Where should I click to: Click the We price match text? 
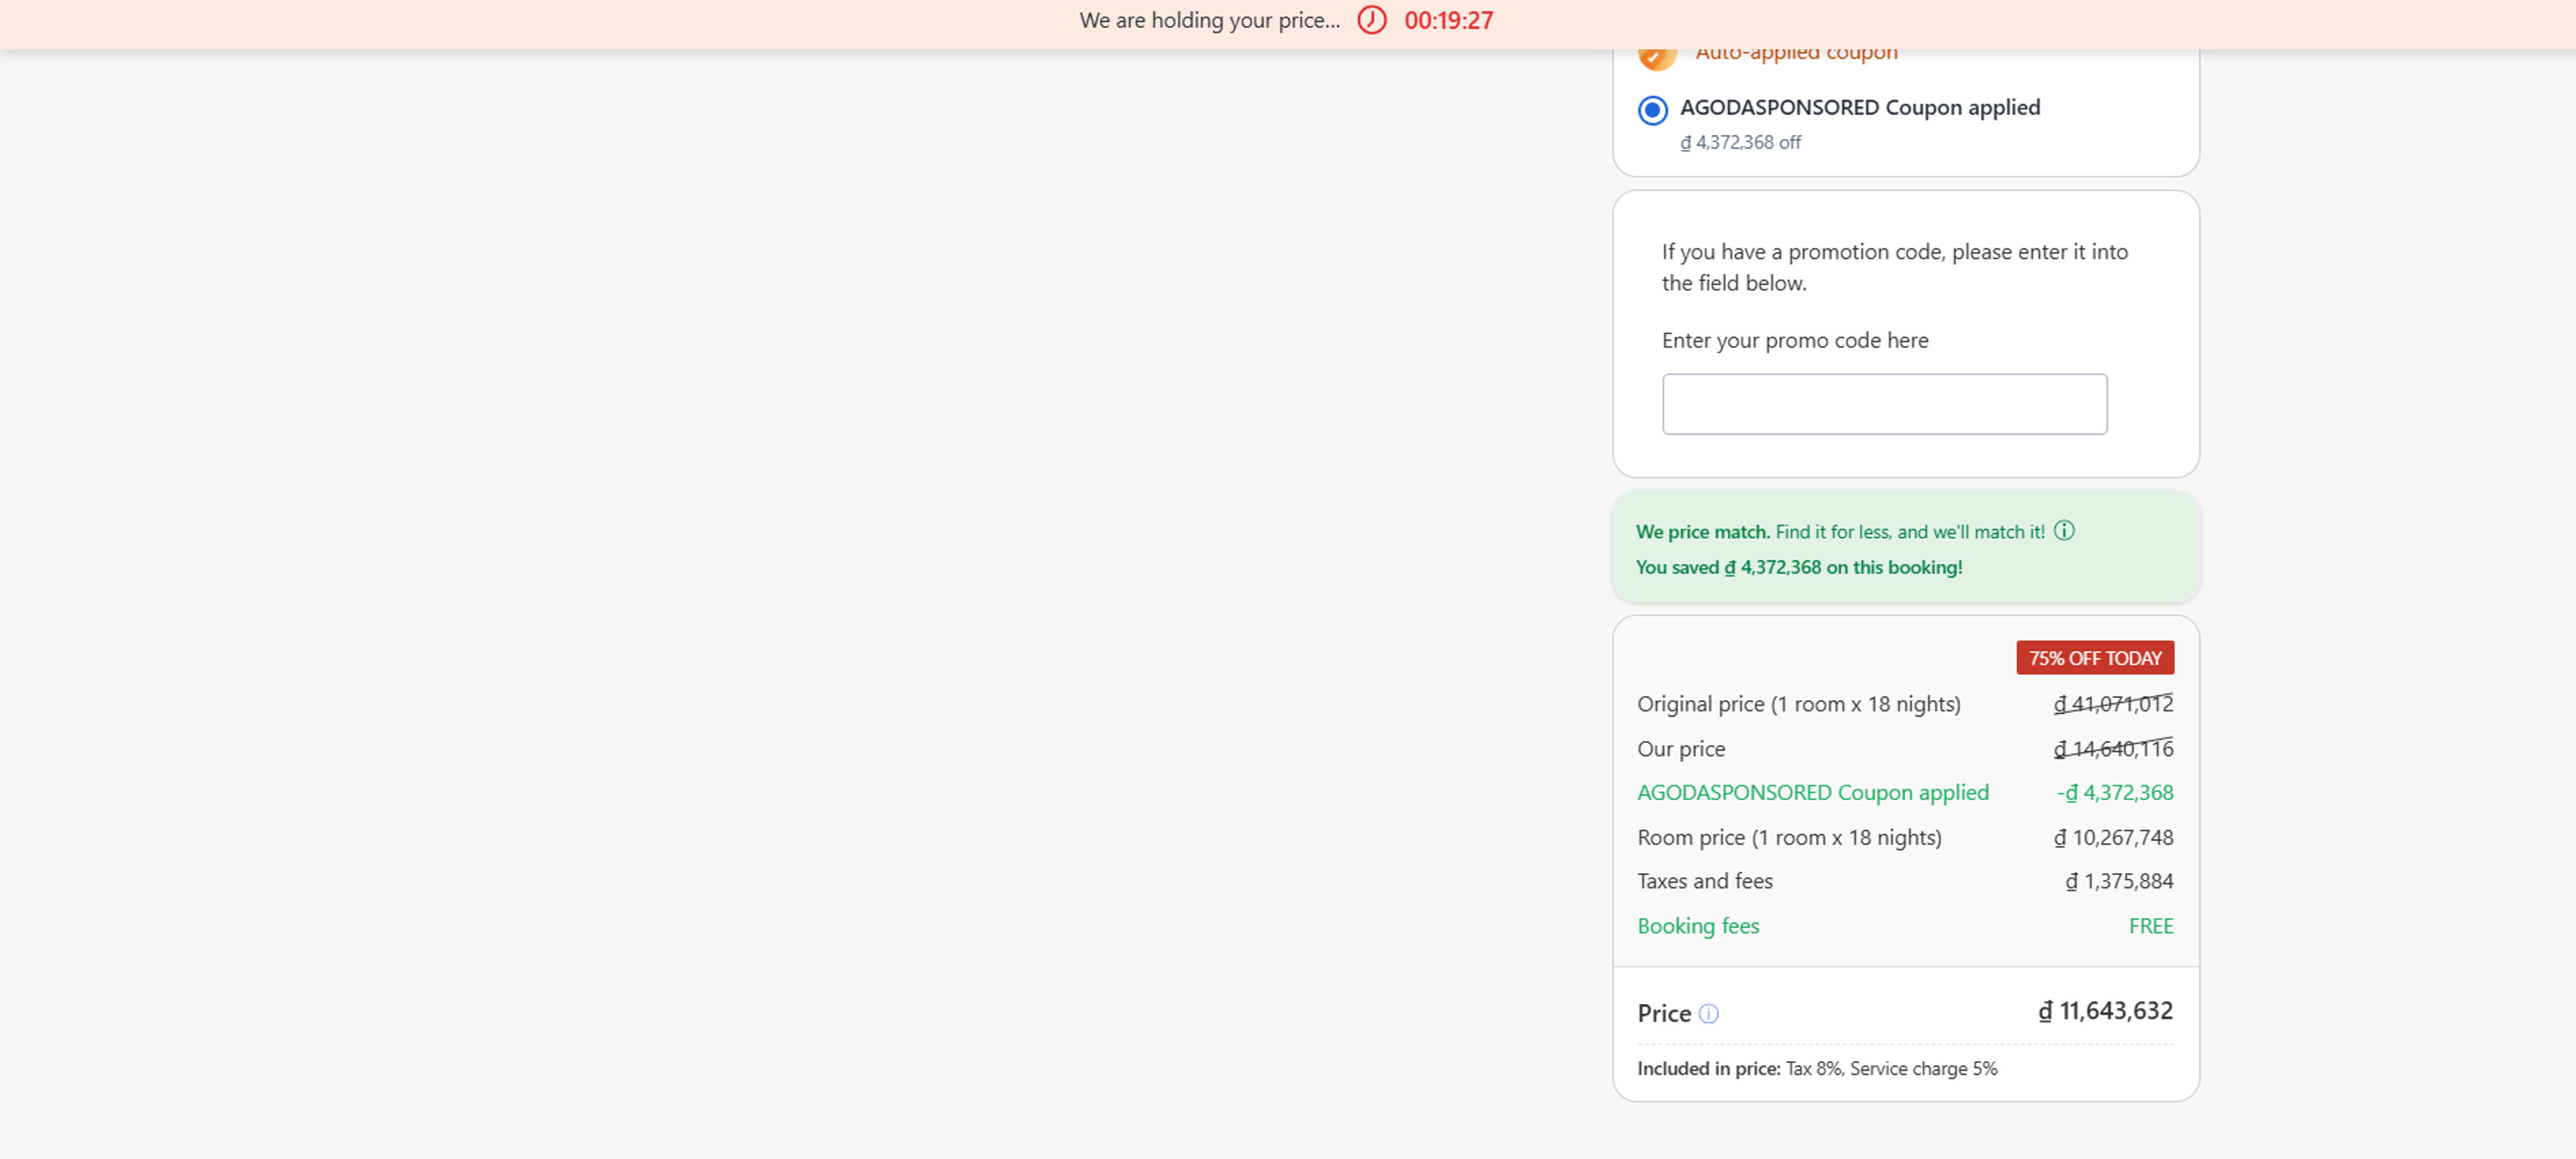[1702, 532]
